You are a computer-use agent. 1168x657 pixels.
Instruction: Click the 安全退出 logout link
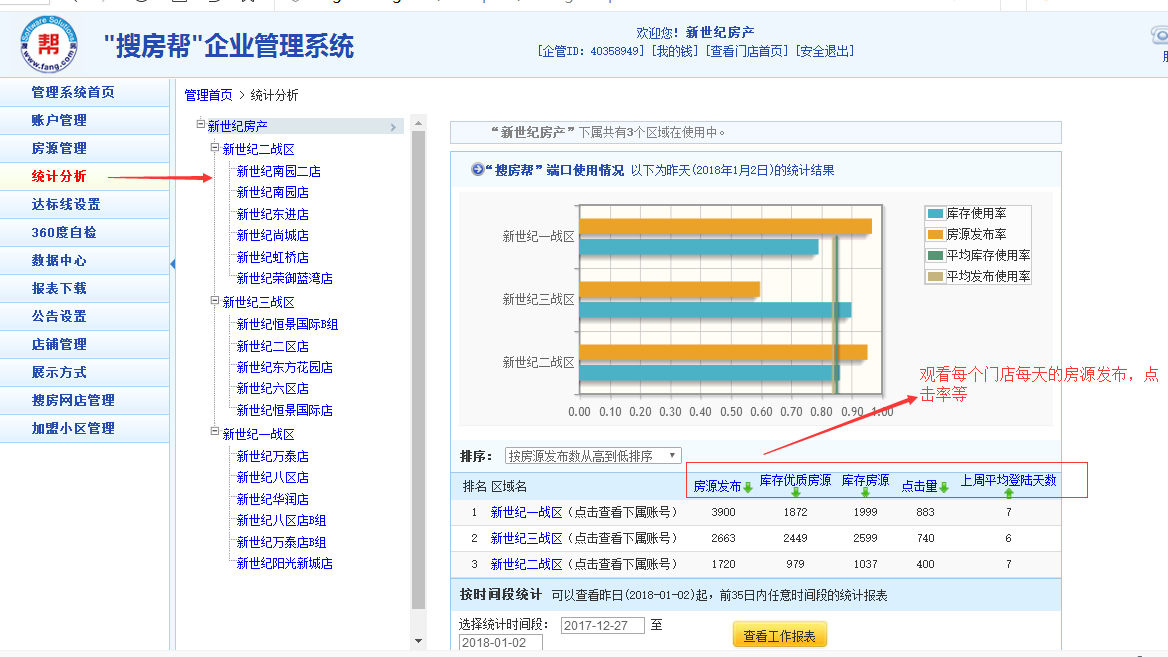click(825, 51)
